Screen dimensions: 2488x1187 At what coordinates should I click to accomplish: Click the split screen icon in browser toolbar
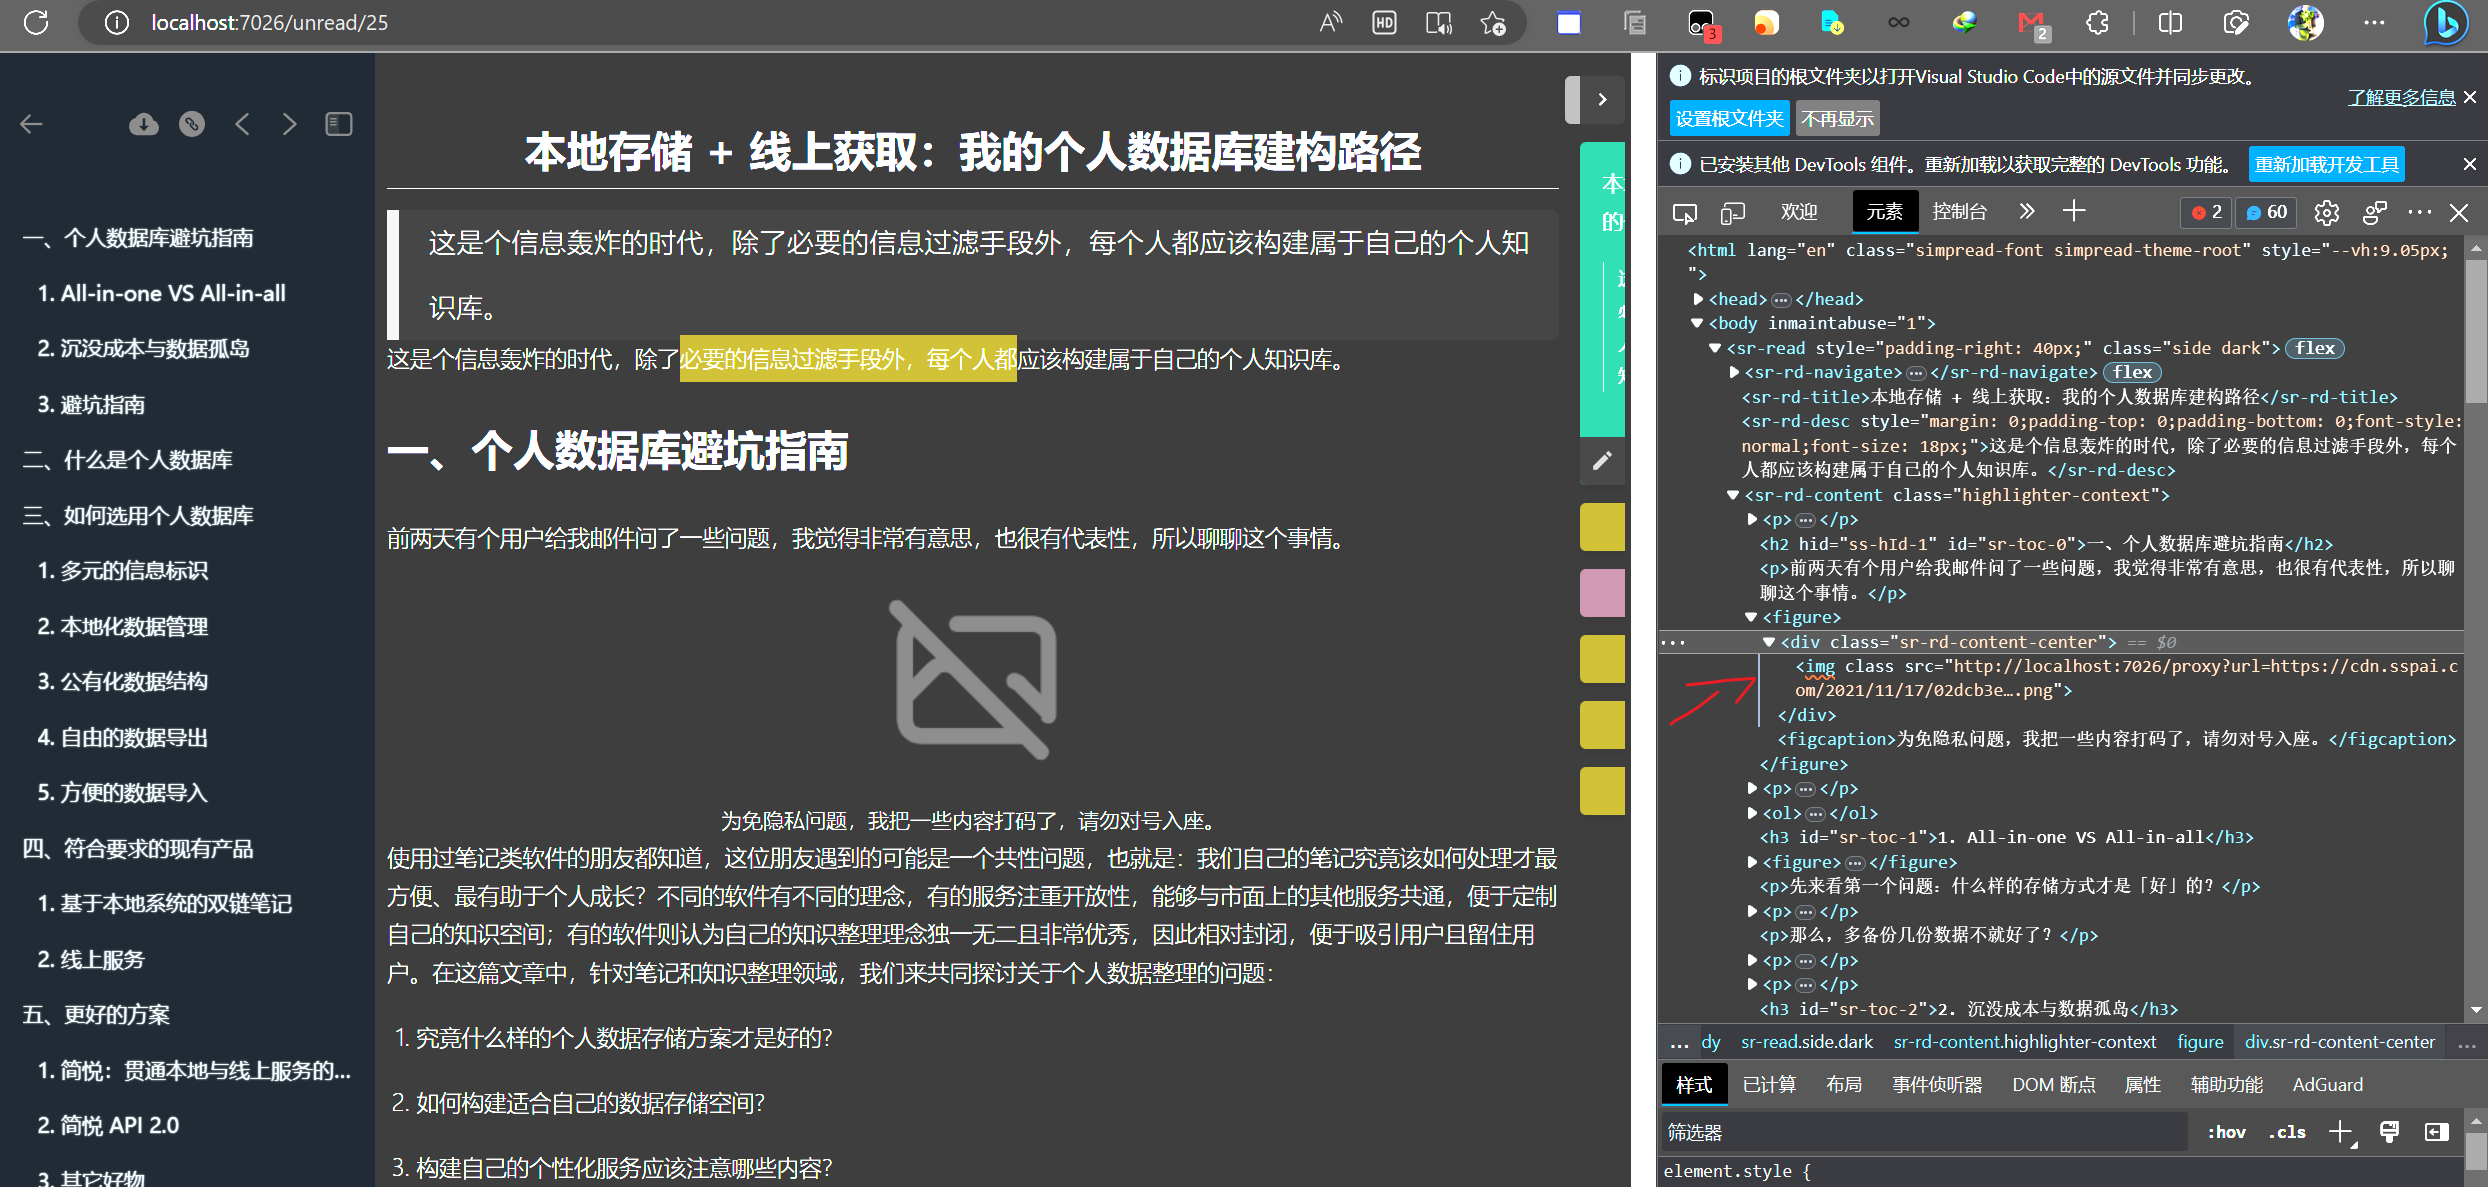(x=2170, y=22)
